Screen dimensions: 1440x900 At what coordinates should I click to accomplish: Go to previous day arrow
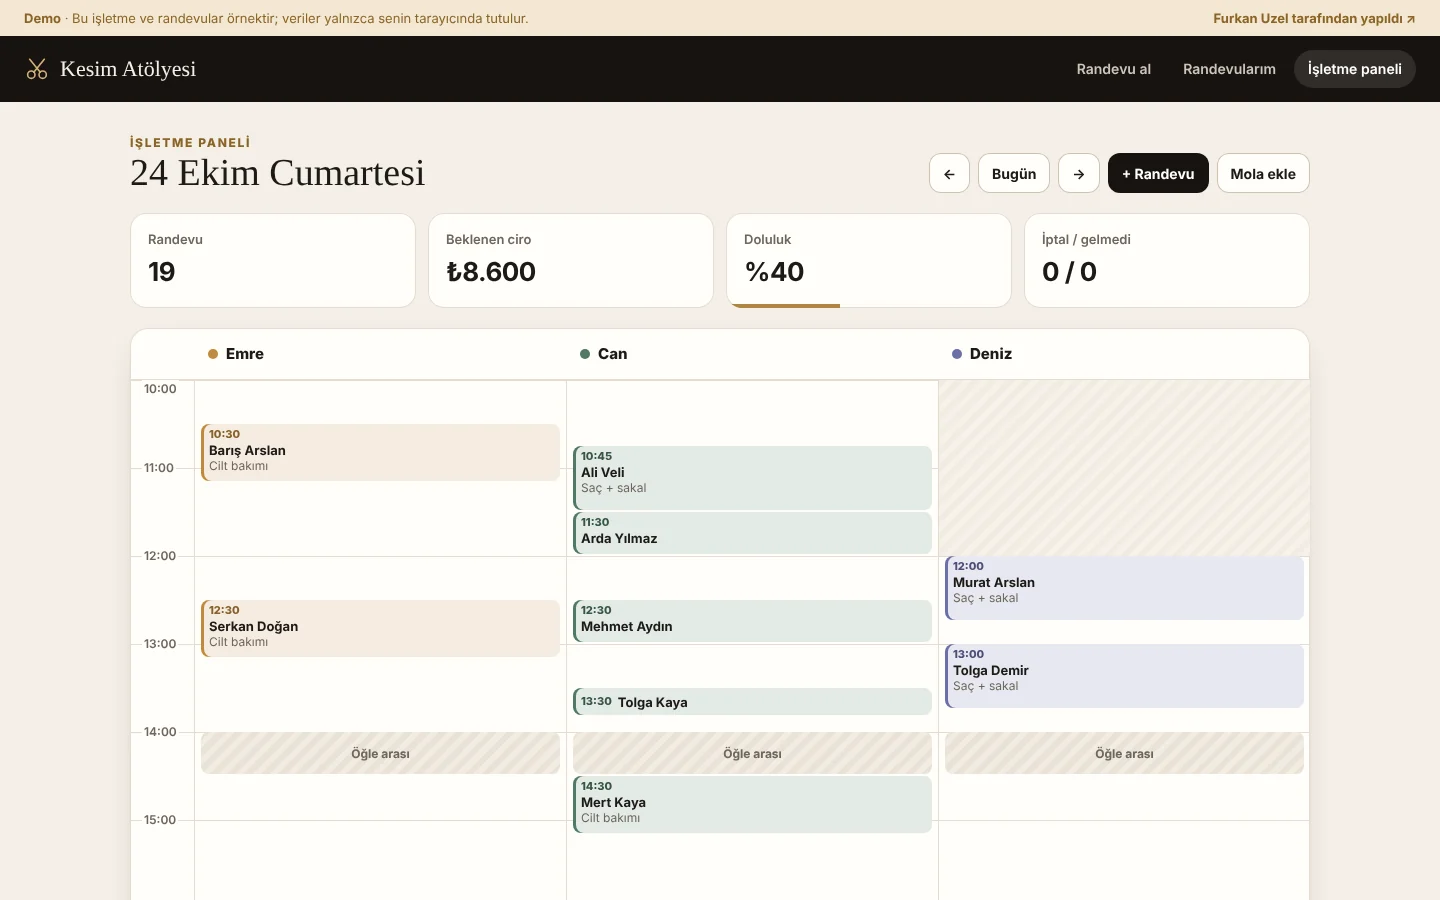[x=949, y=173]
